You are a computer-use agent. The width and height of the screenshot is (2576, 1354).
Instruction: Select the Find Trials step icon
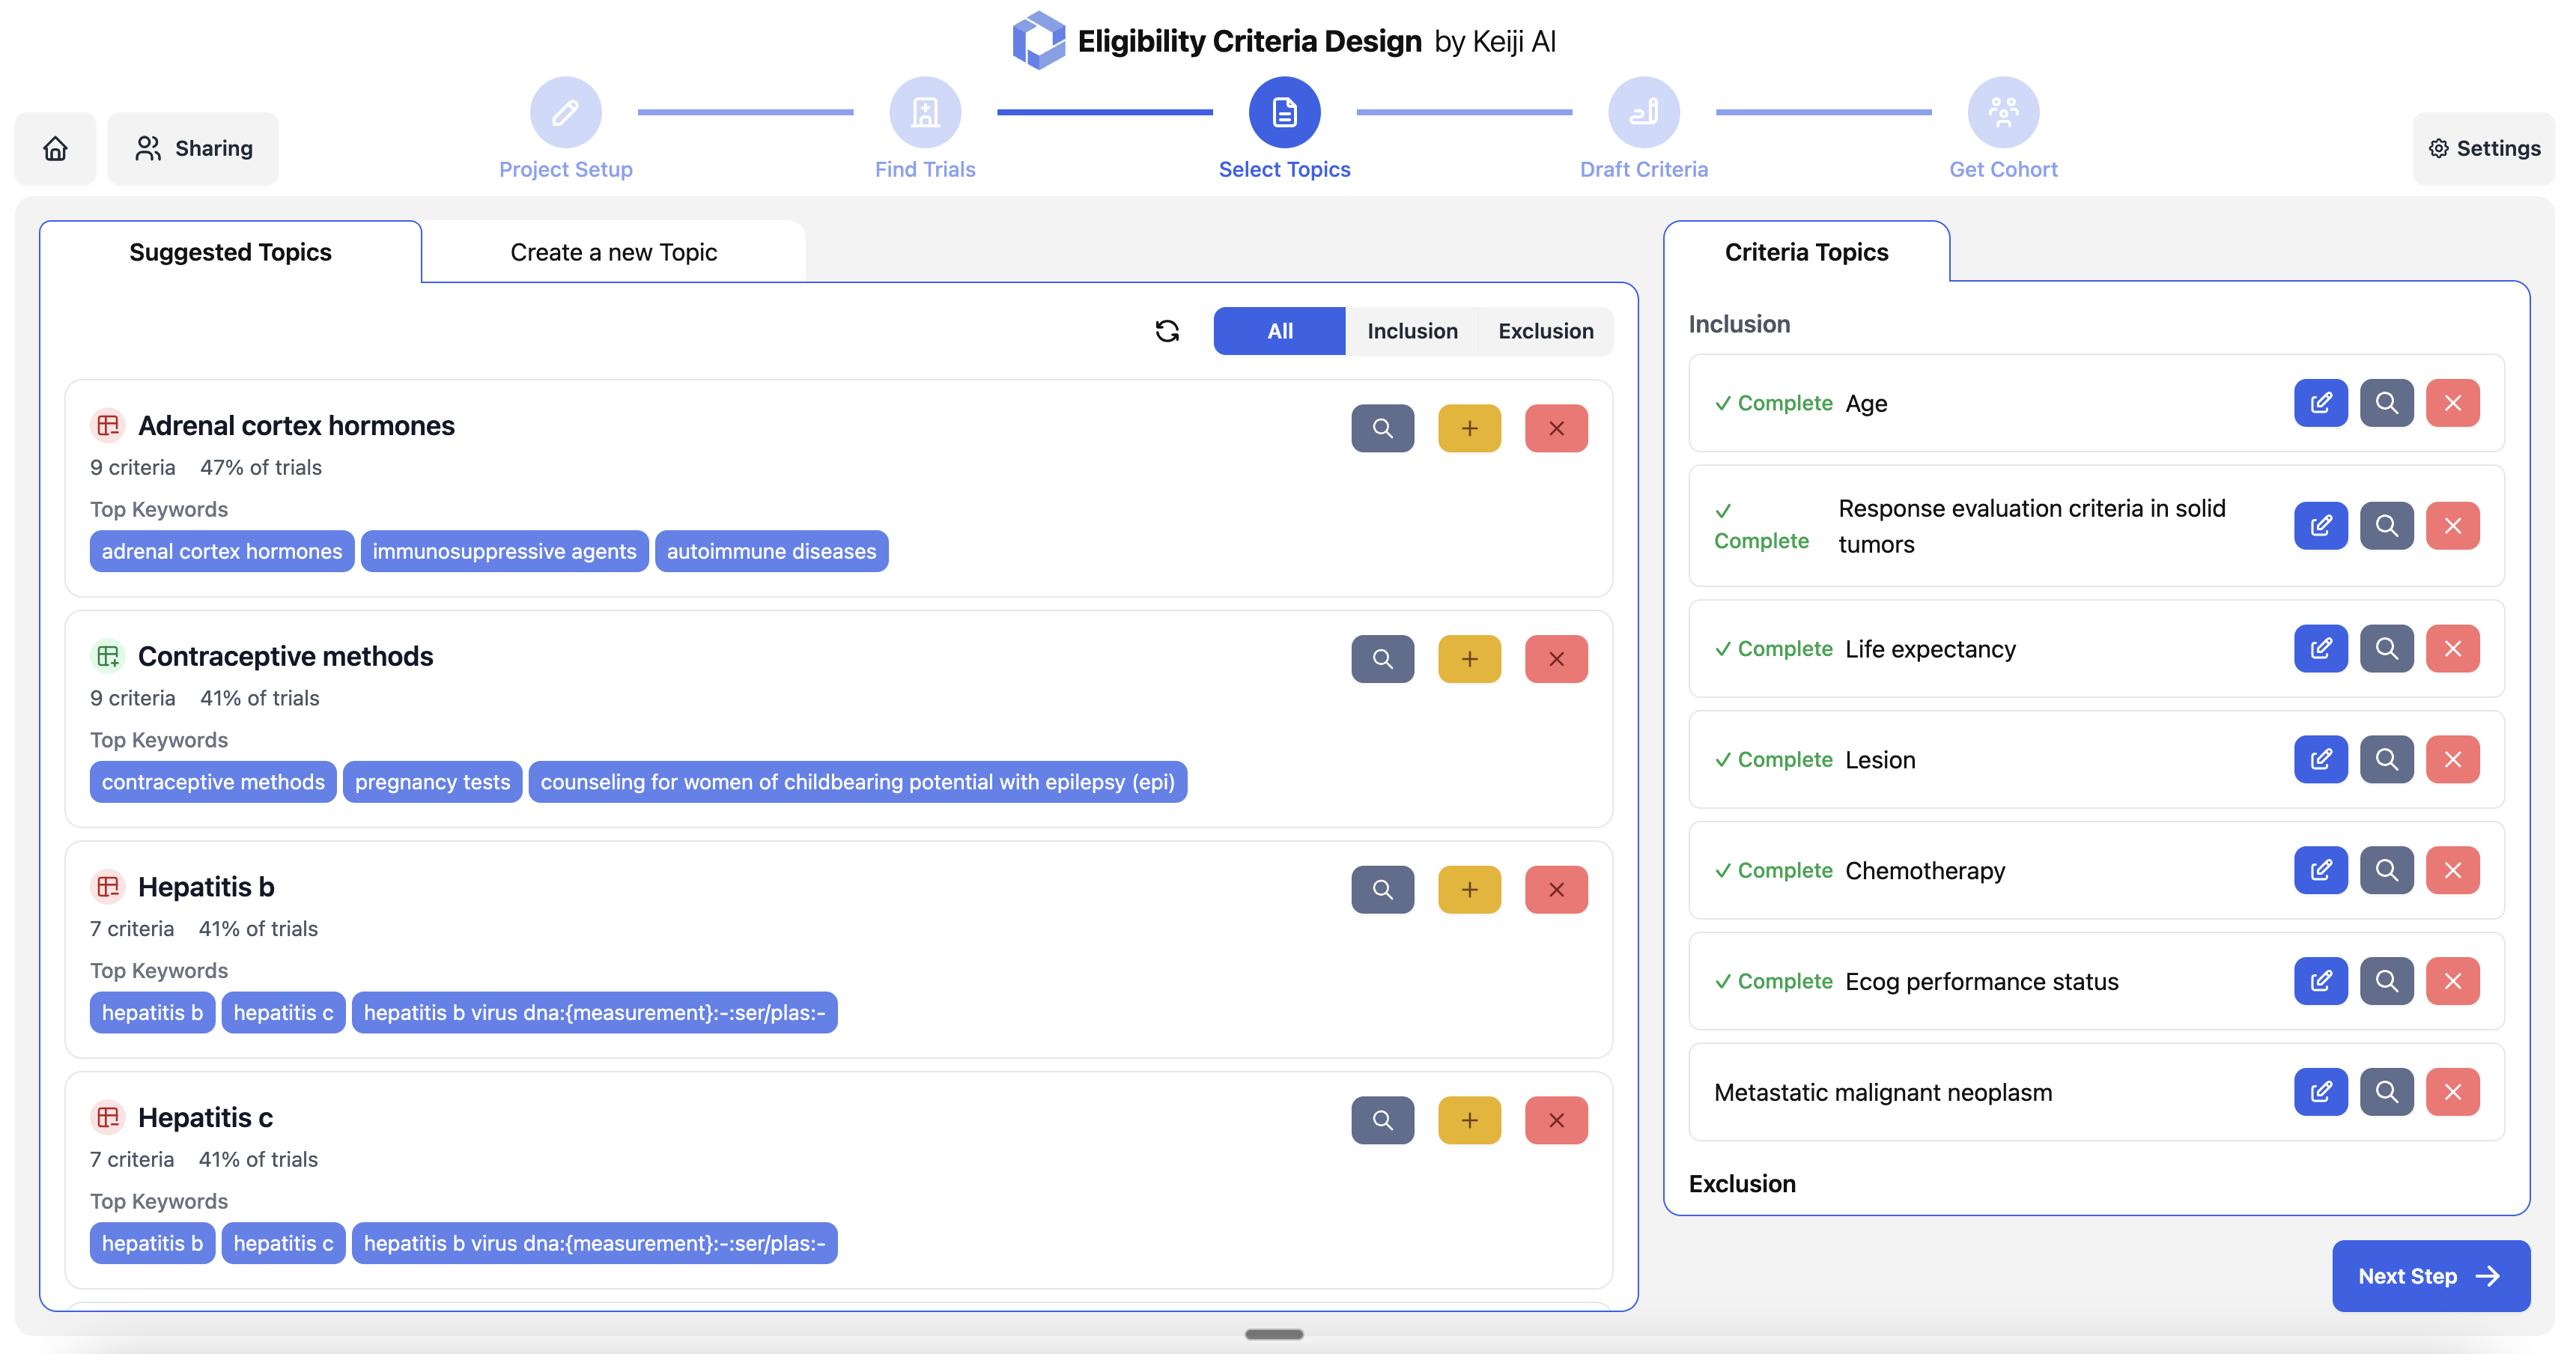(x=925, y=112)
